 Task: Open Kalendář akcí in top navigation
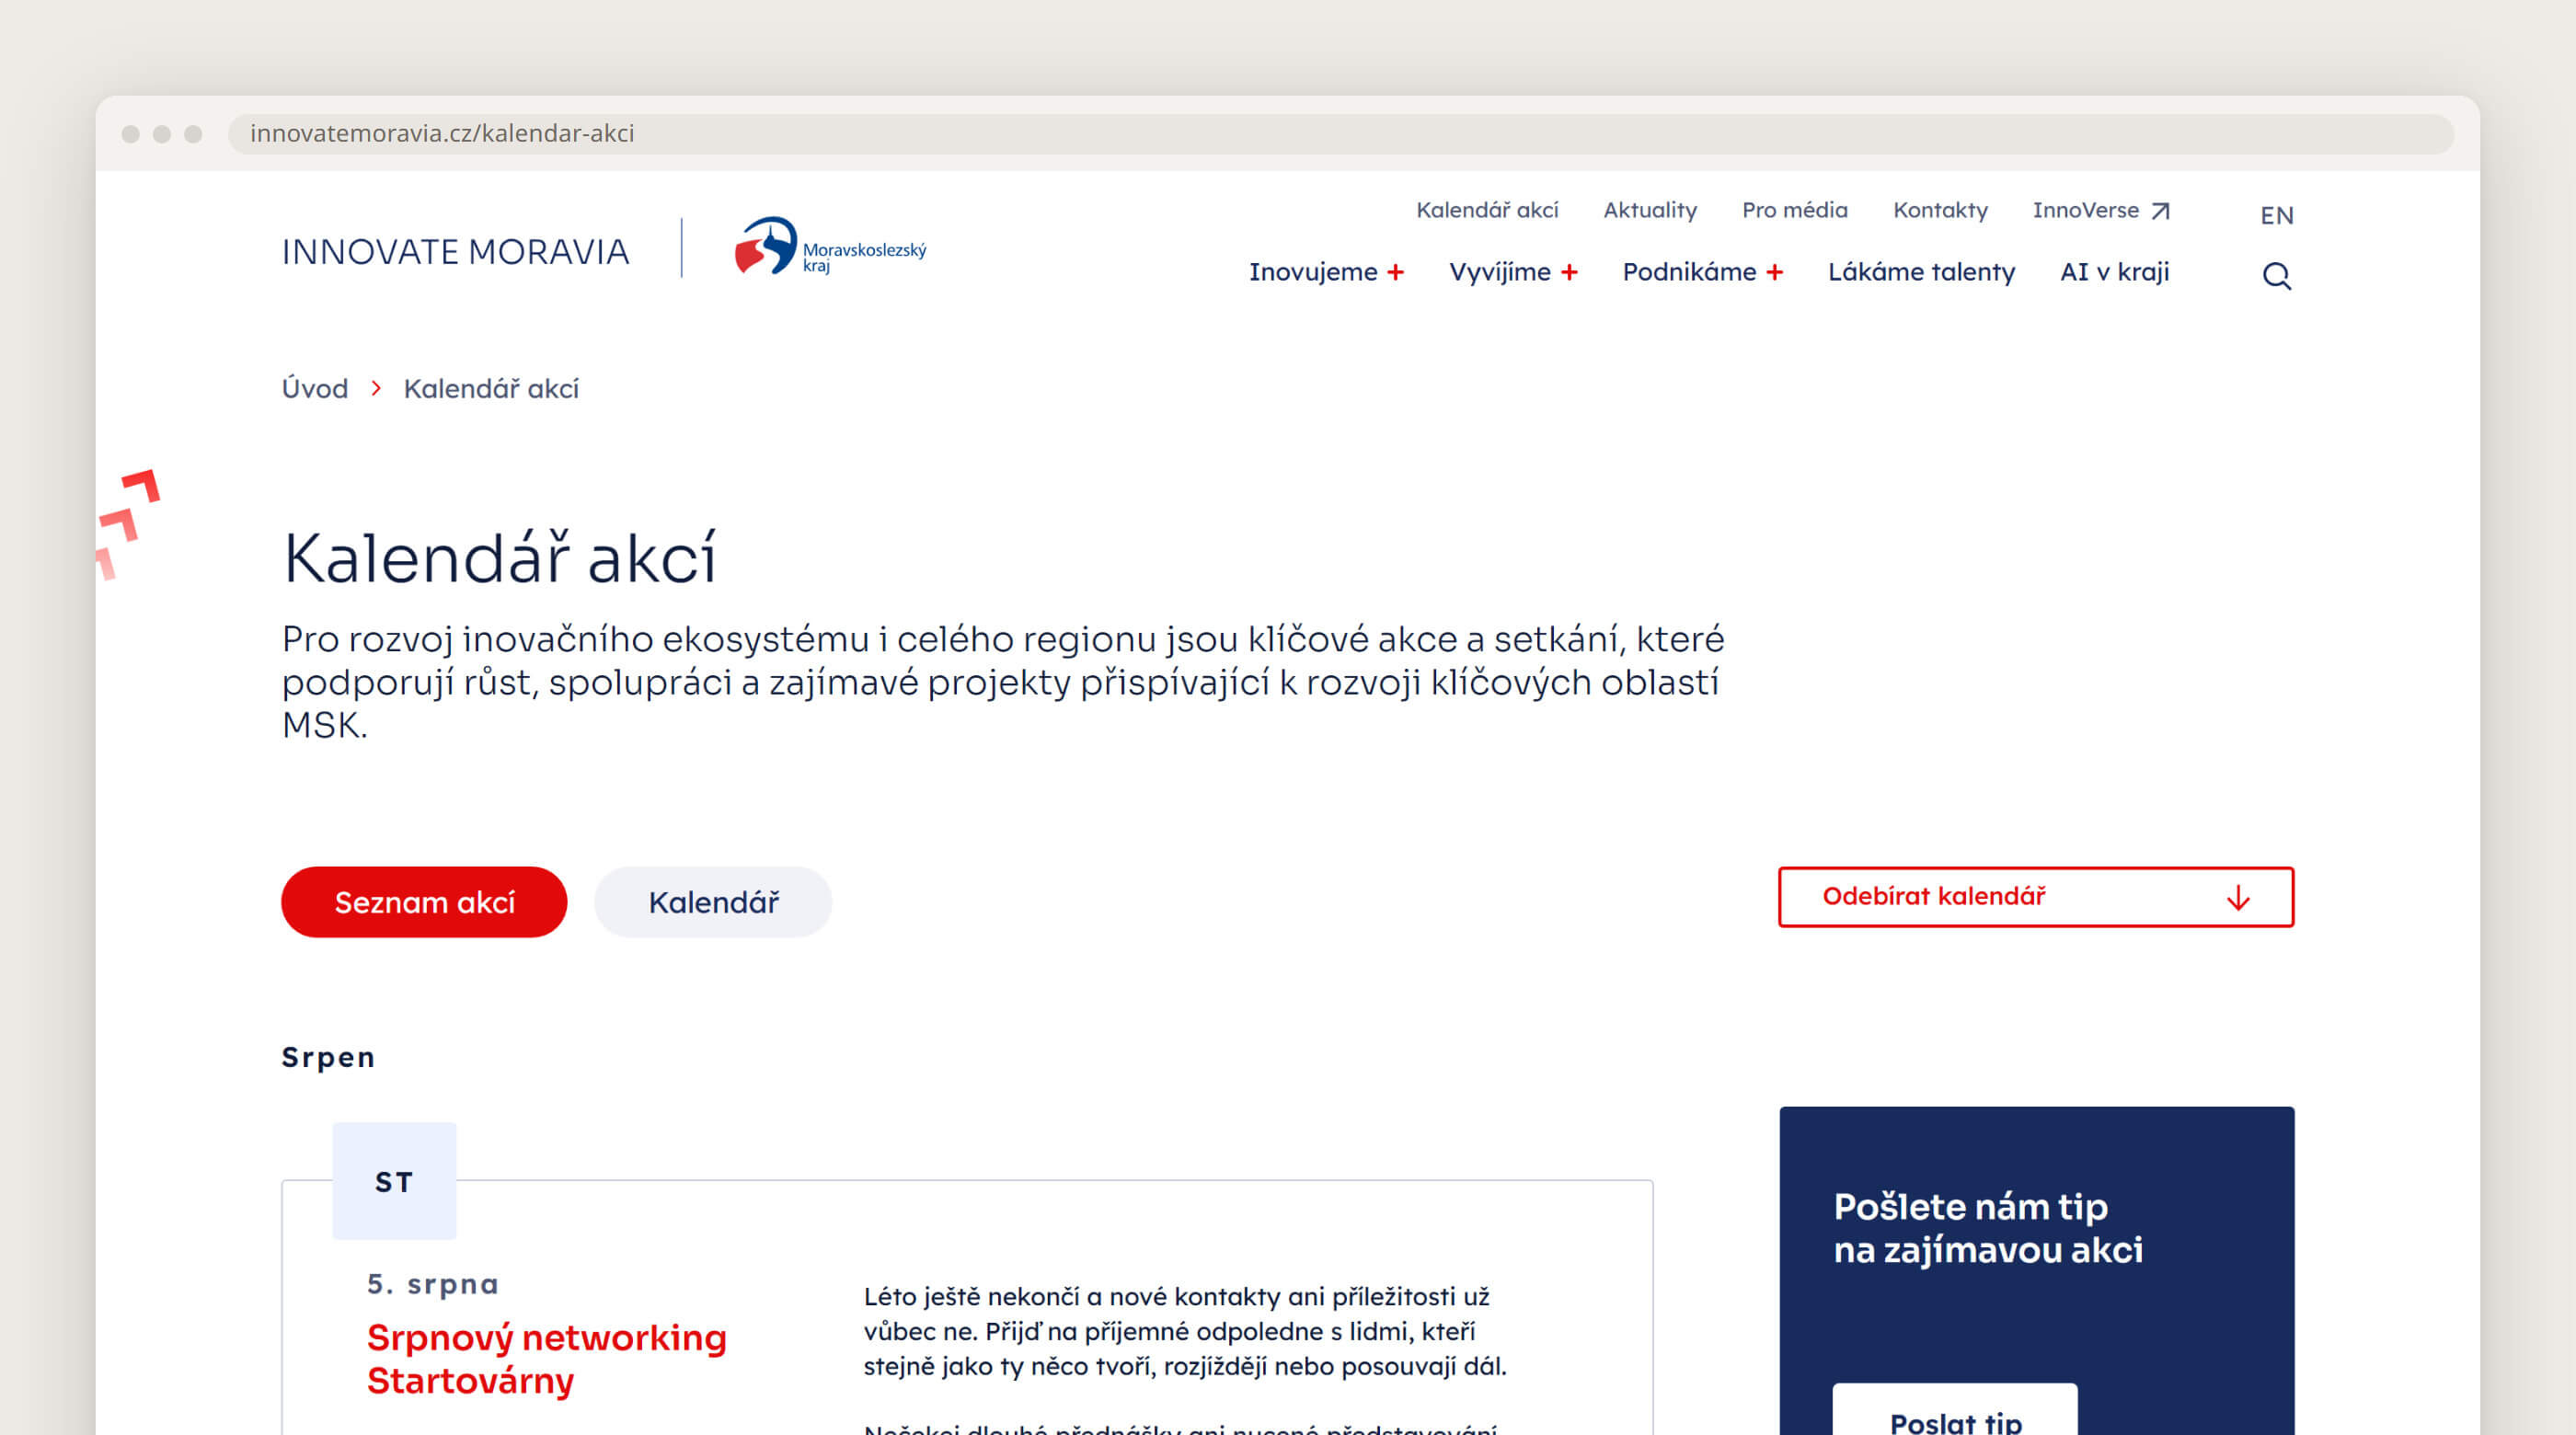[x=1487, y=210]
